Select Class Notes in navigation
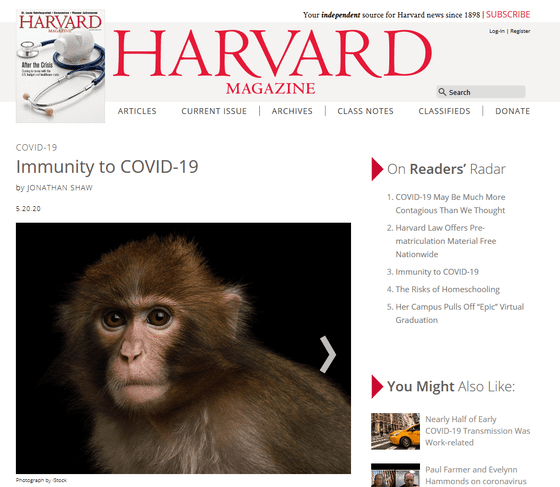Image resolution: width=560 pixels, height=487 pixels. click(x=365, y=111)
